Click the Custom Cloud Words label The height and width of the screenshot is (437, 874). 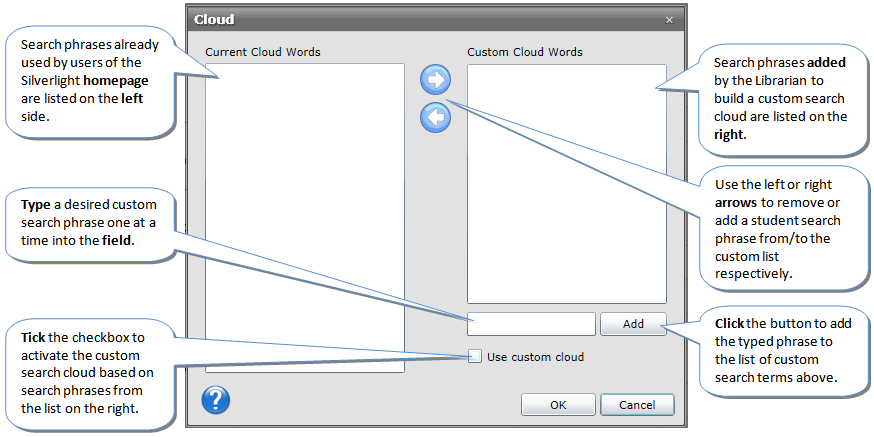click(525, 52)
